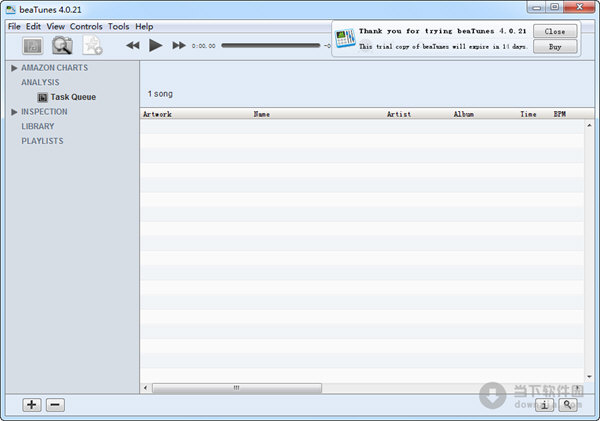Open the Controls menu
The image size is (600, 421).
pyautogui.click(x=86, y=26)
